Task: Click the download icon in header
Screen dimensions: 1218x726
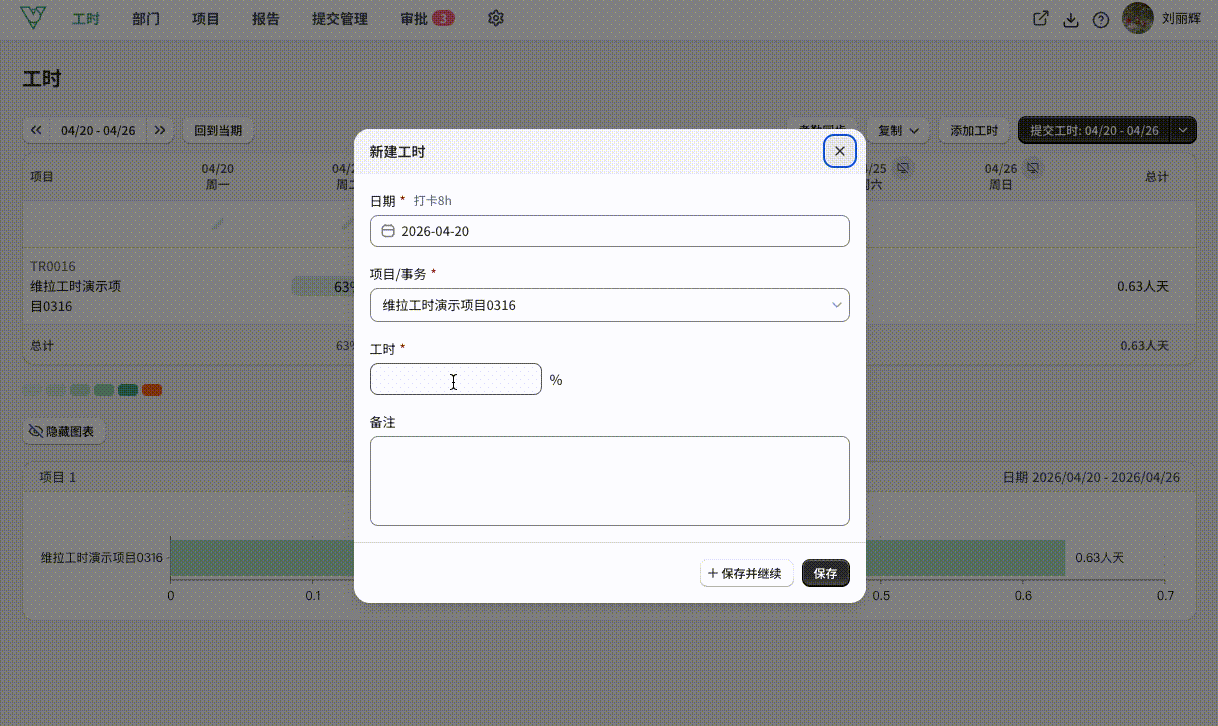Action: coord(1071,20)
